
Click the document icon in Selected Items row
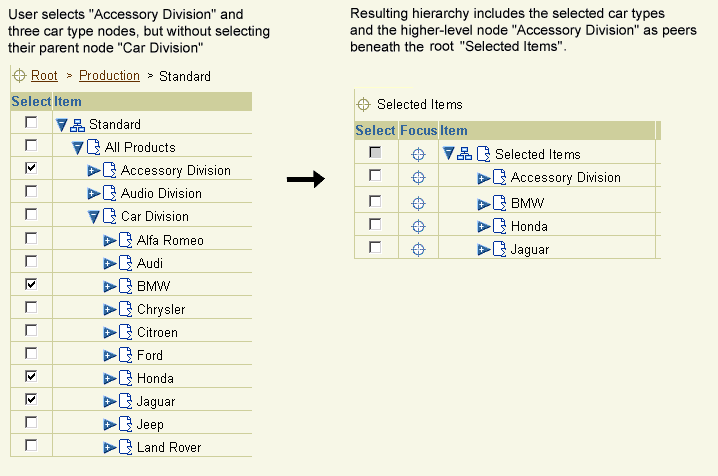[x=483, y=154]
